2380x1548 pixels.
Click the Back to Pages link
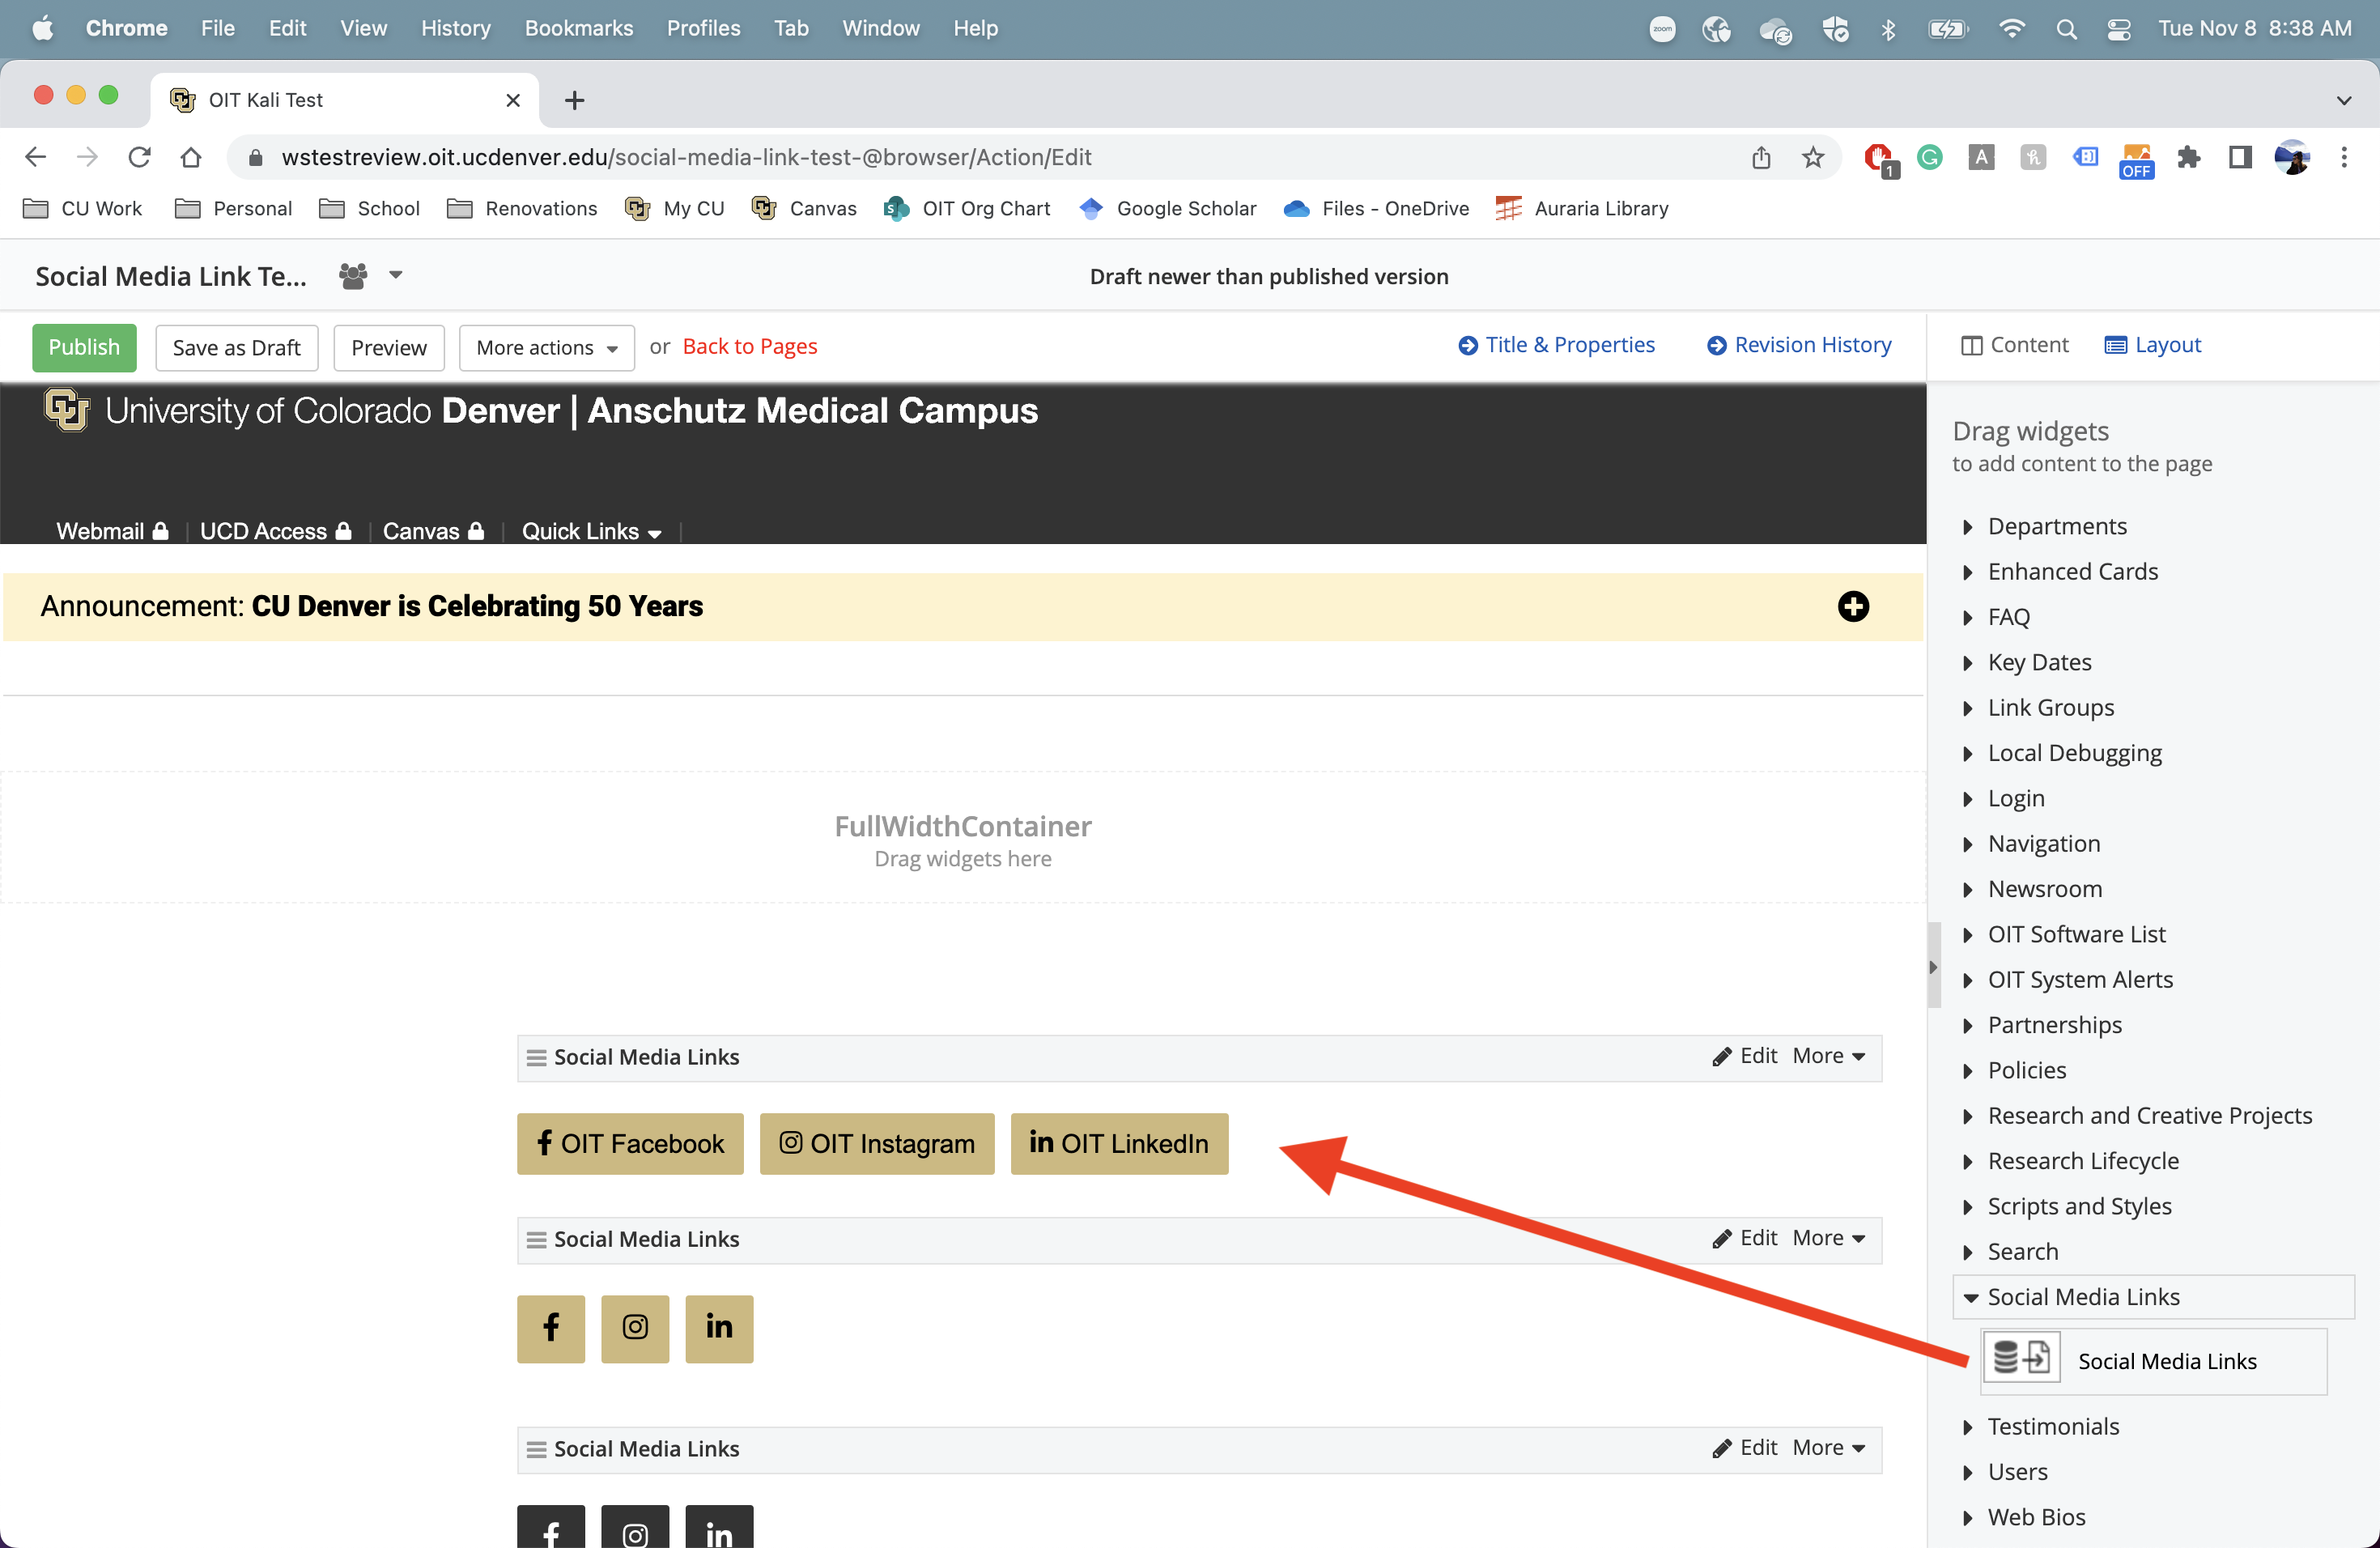click(x=750, y=346)
